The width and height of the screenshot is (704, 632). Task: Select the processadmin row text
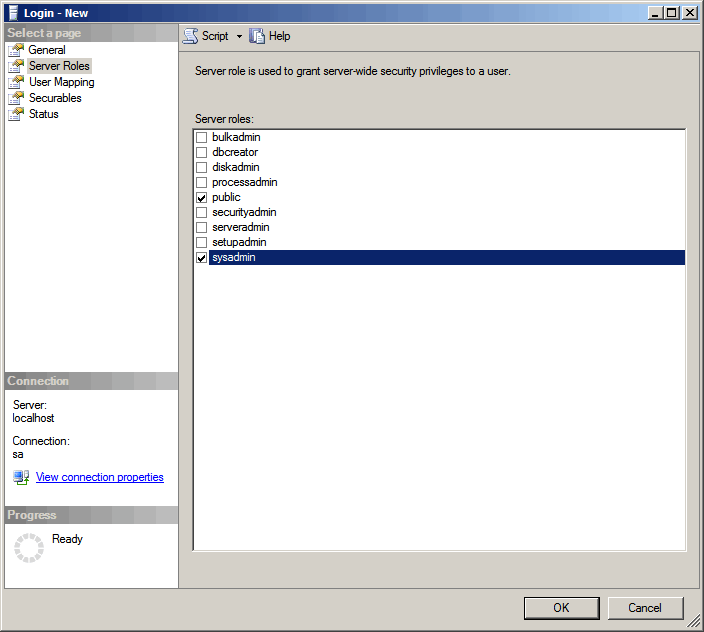[x=245, y=182]
